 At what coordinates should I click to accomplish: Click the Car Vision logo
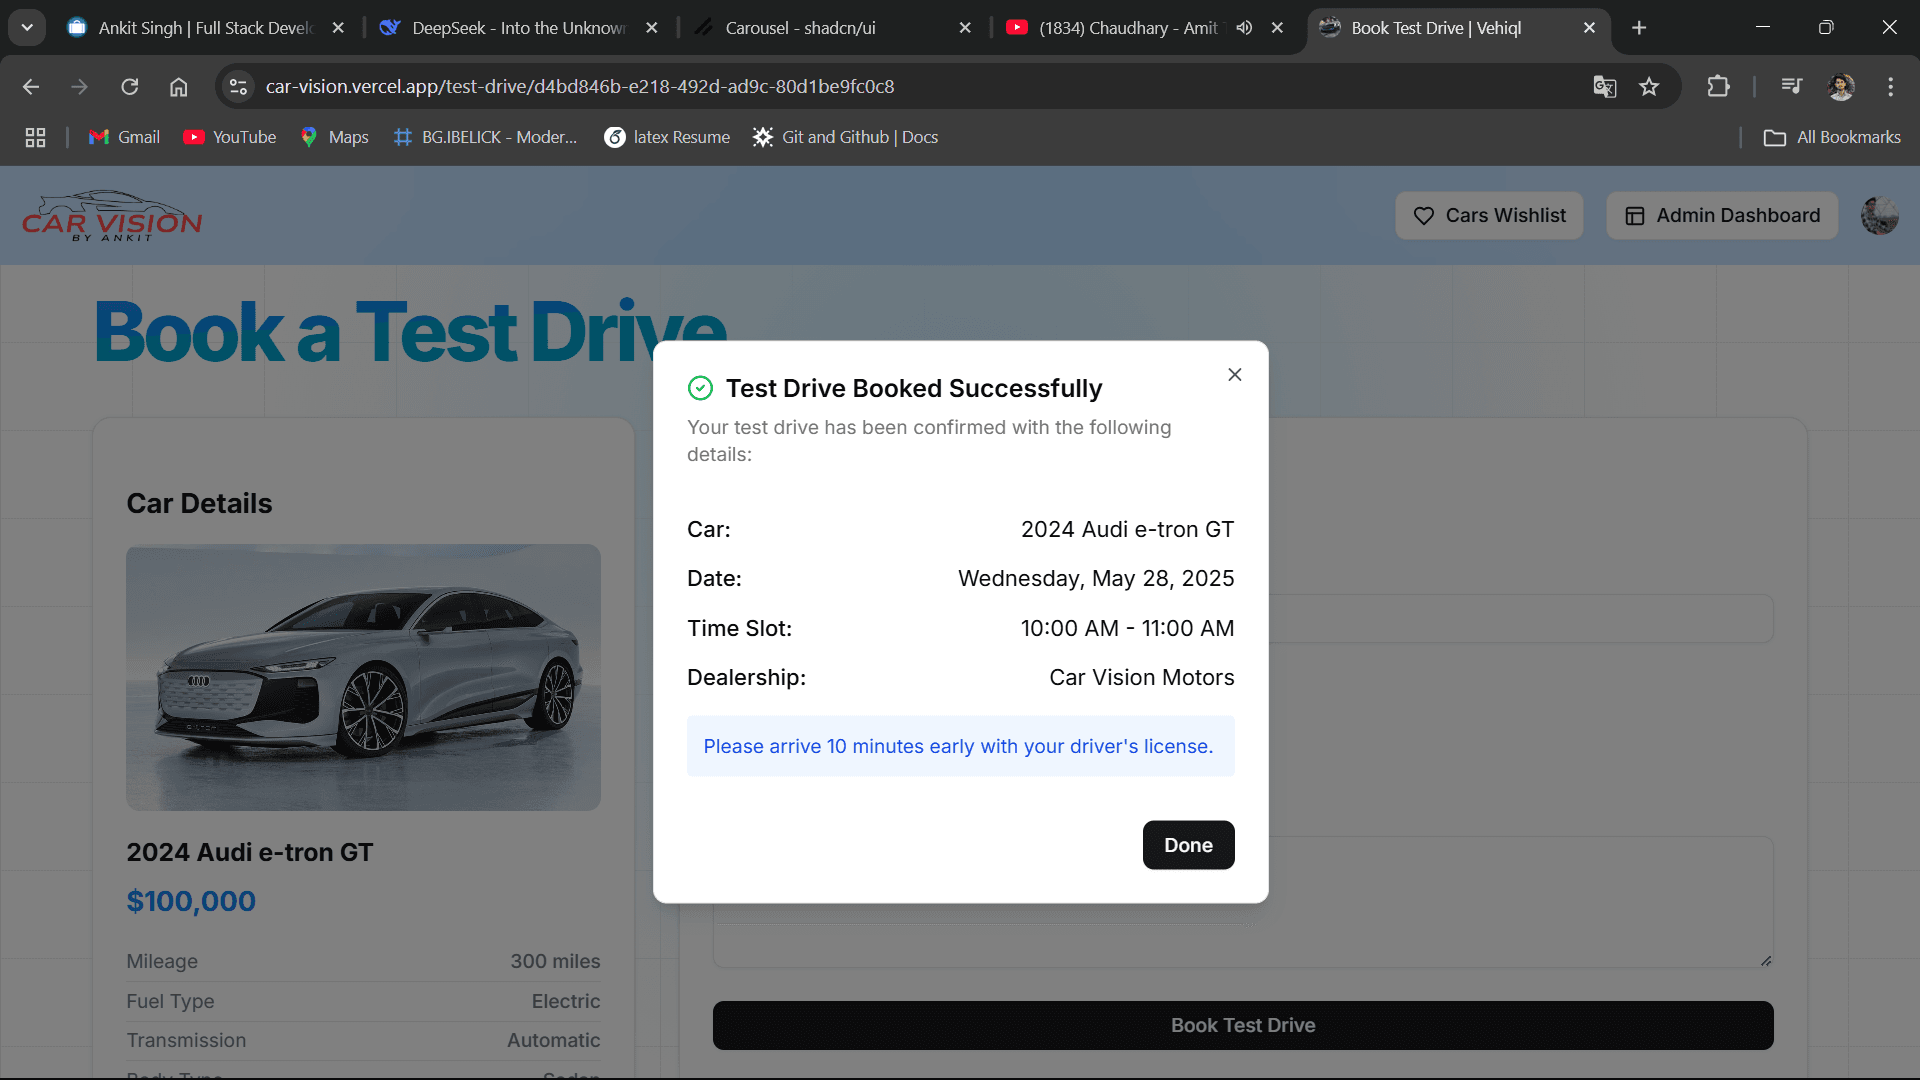pyautogui.click(x=112, y=216)
